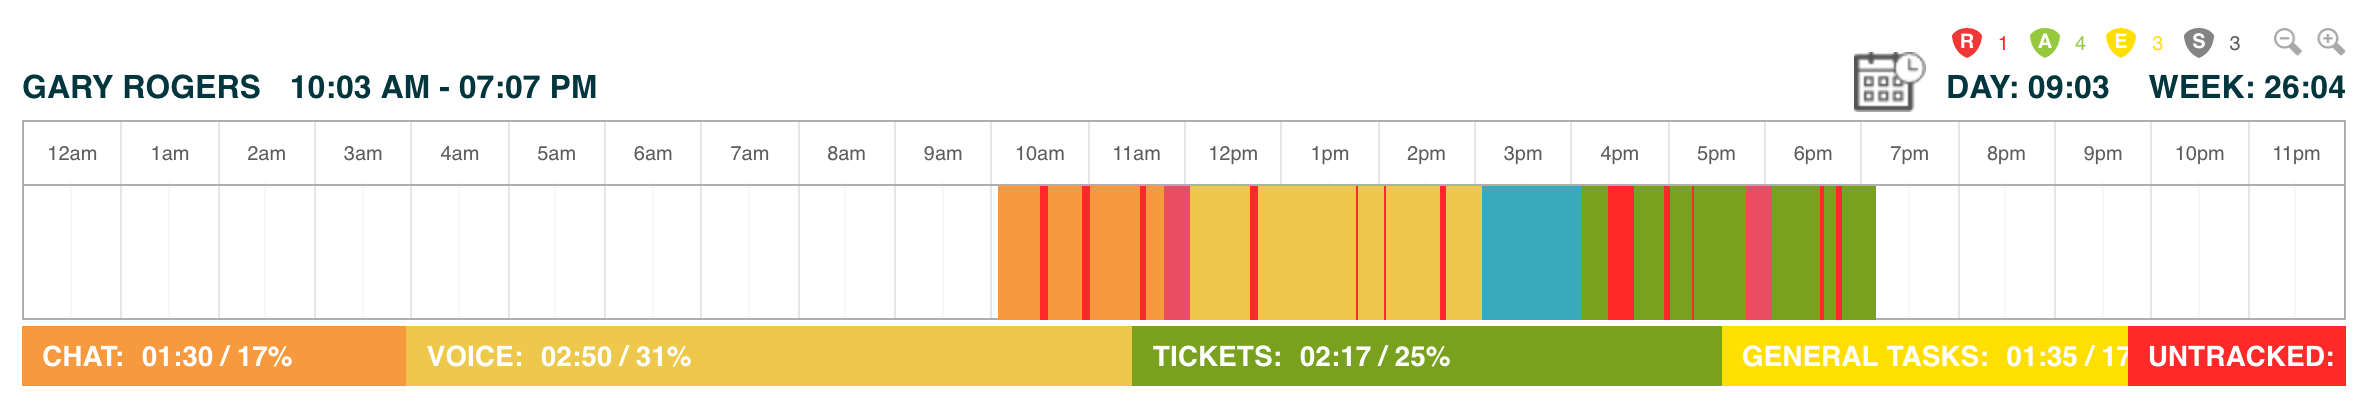2368x400 pixels.
Task: Click the GENERAL TASKS summary segment
Action: pyautogui.click(x=1925, y=356)
